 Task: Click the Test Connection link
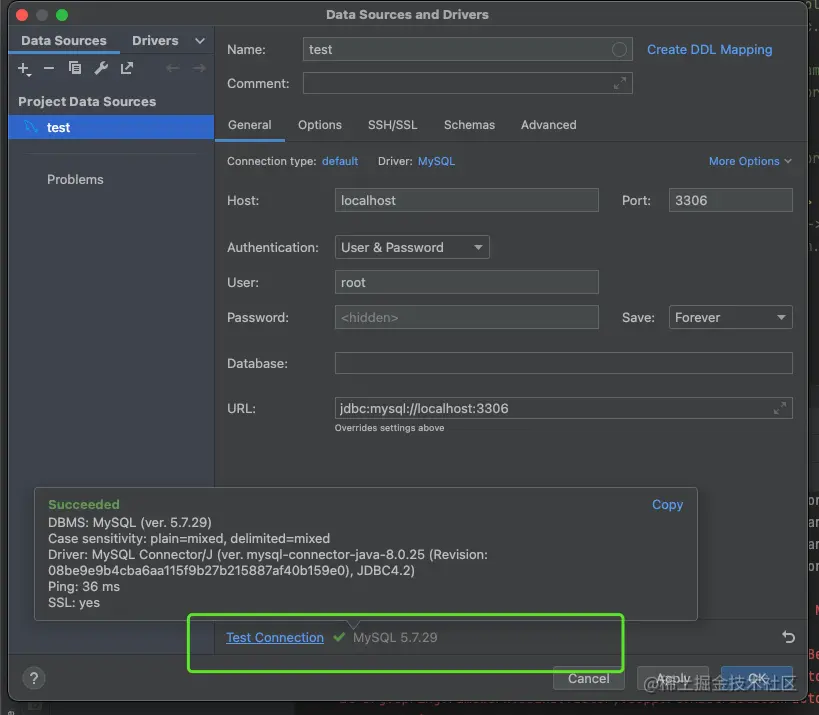pos(275,637)
